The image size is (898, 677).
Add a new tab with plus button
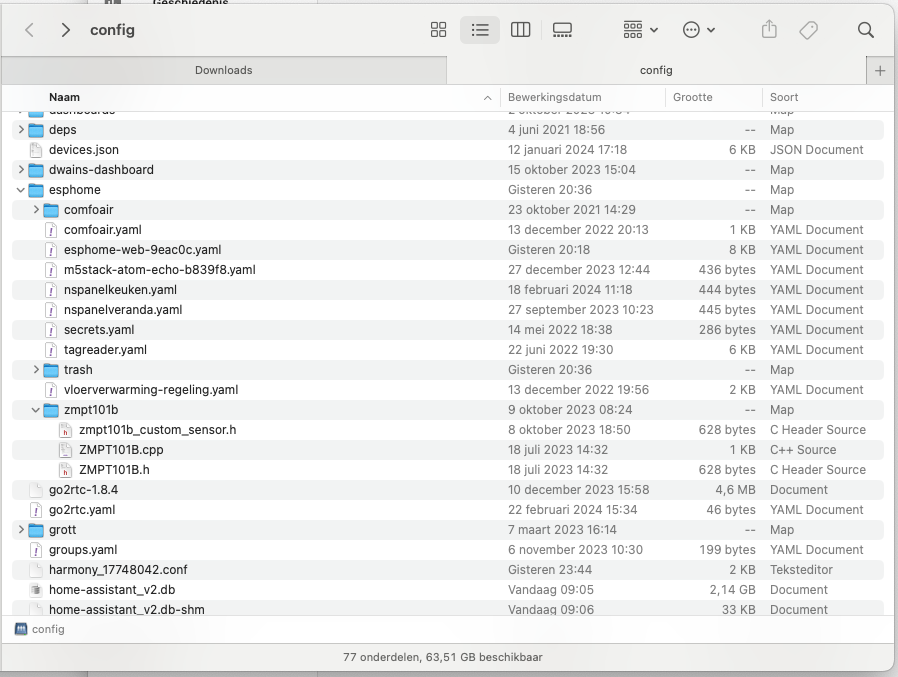(x=880, y=70)
